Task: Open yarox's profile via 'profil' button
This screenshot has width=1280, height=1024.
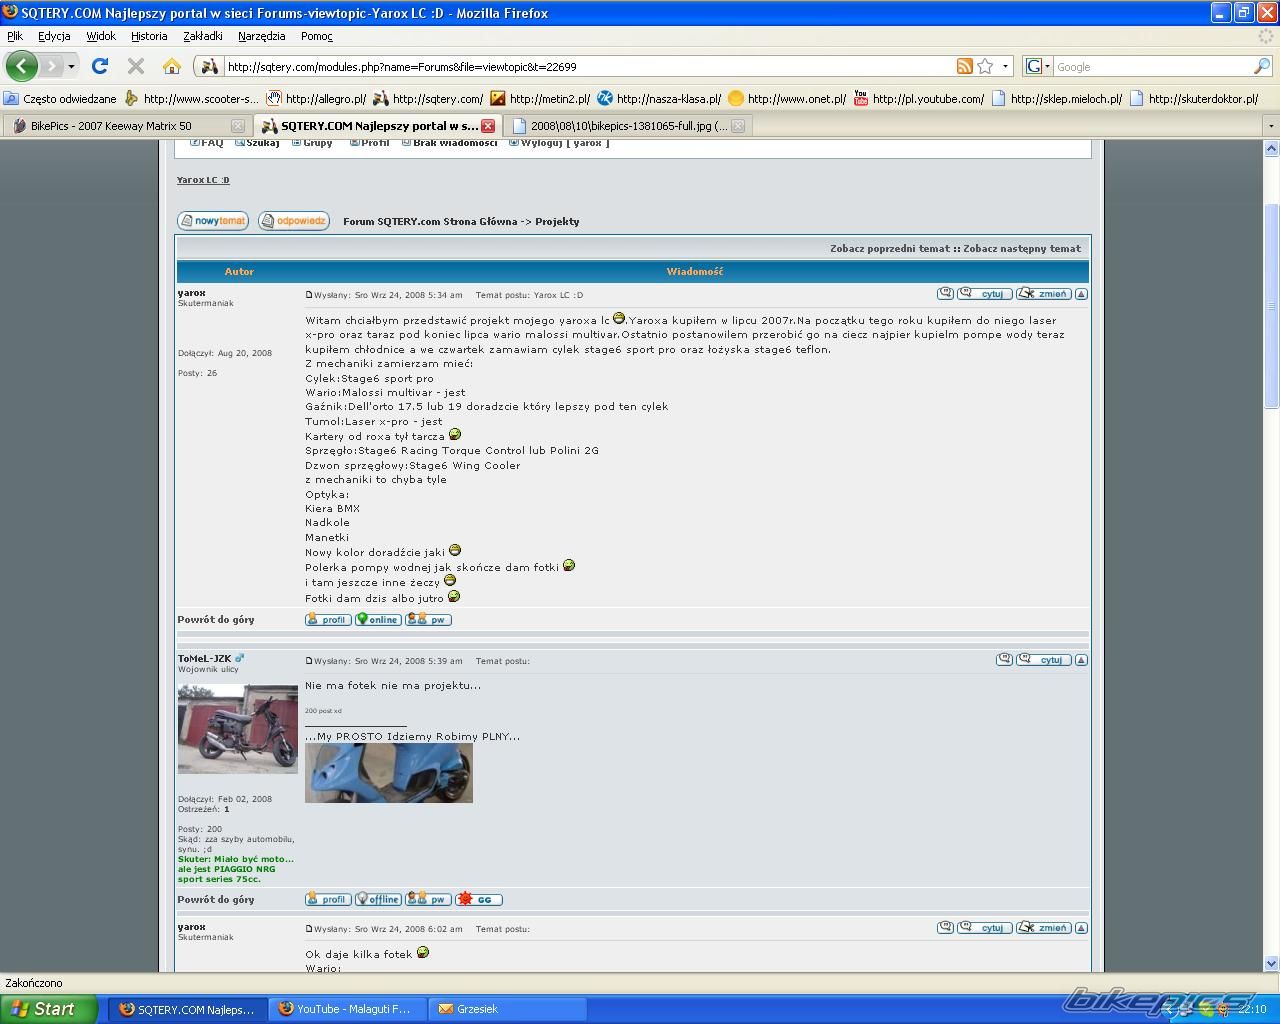Action: pyautogui.click(x=328, y=620)
